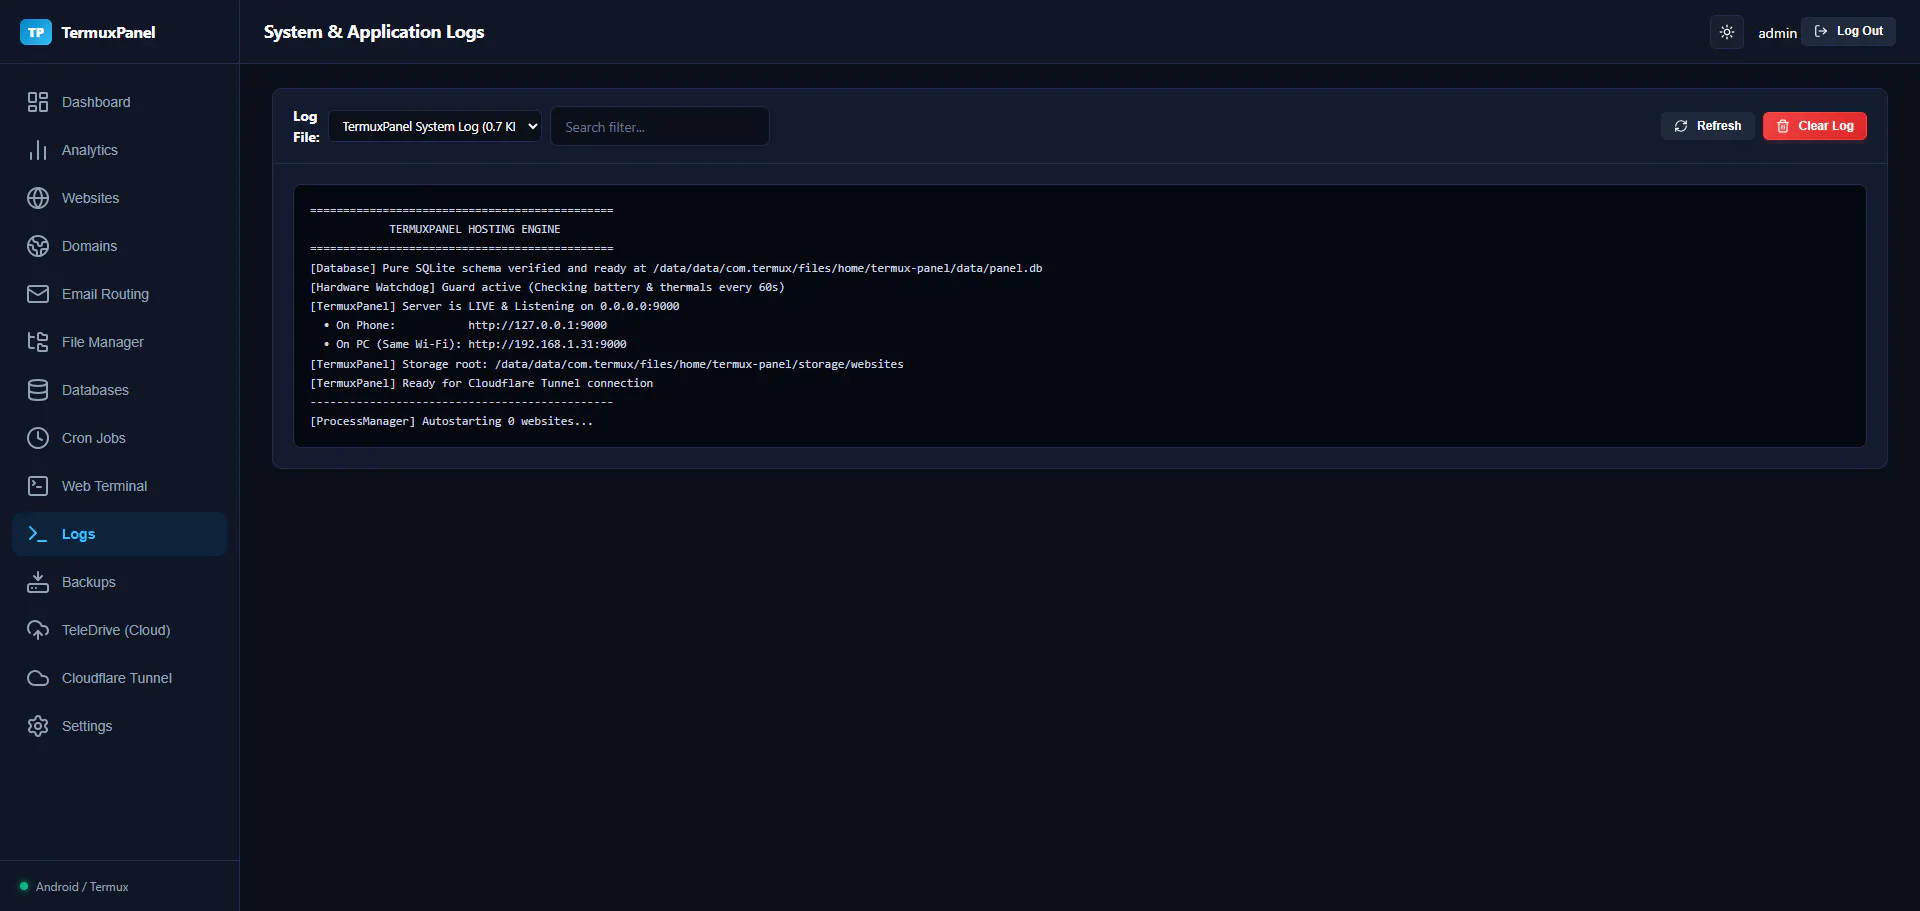Click the refresh arrows icon

(1681, 126)
